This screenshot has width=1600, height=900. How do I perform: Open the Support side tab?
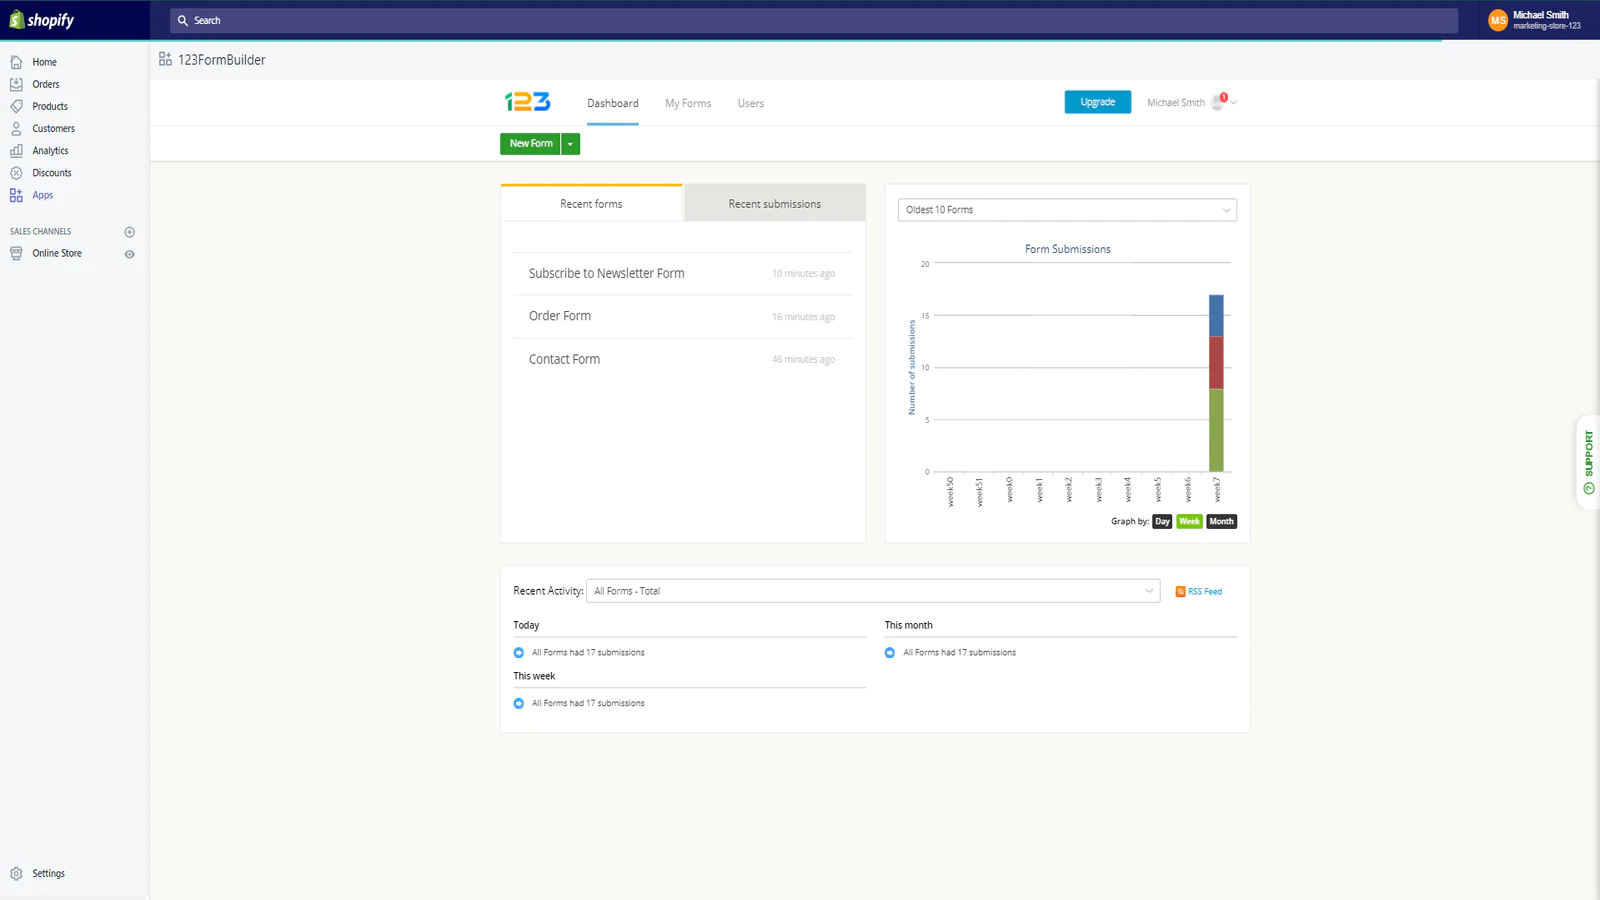(x=1588, y=462)
